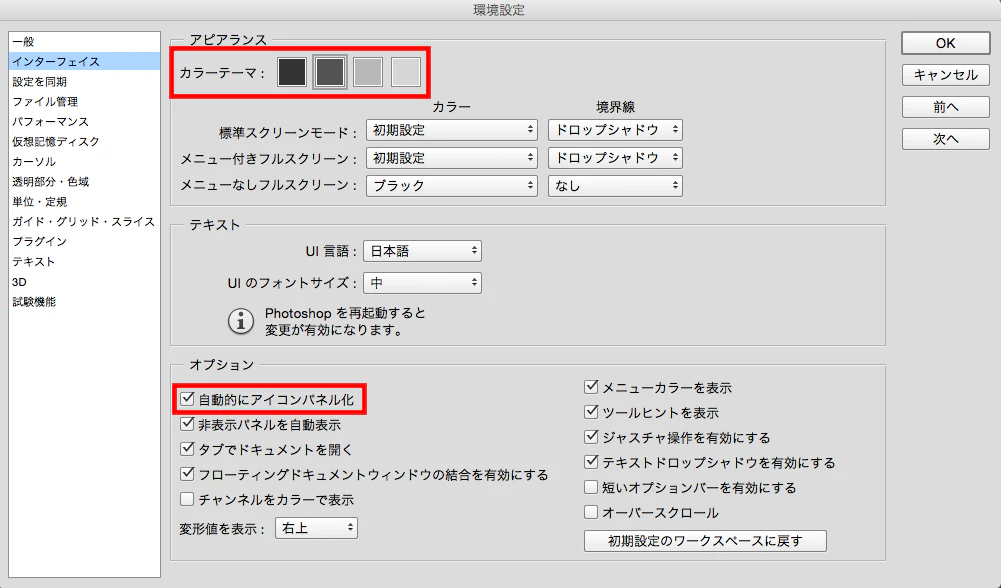Select the lightest color theme swatch
Image resolution: width=1001 pixels, height=588 pixels.
coord(405,72)
